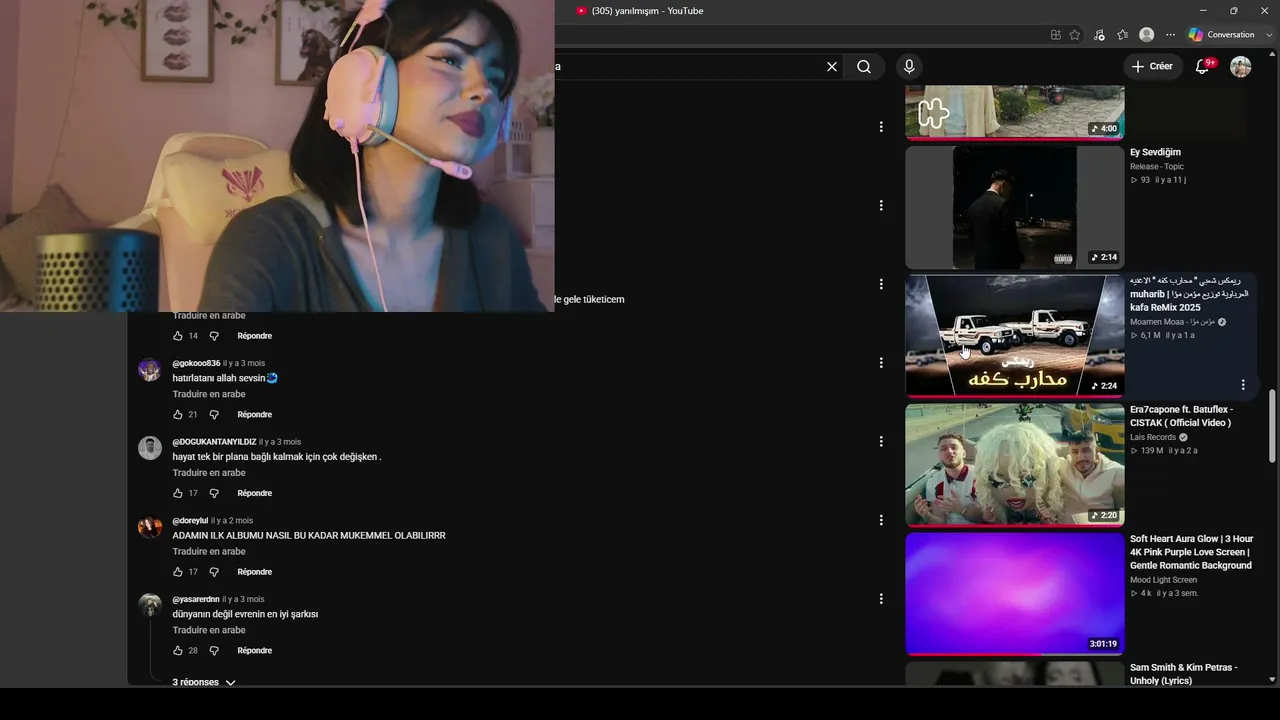Like @yasarerdnn's comment
The image size is (1280, 720).
(178, 650)
